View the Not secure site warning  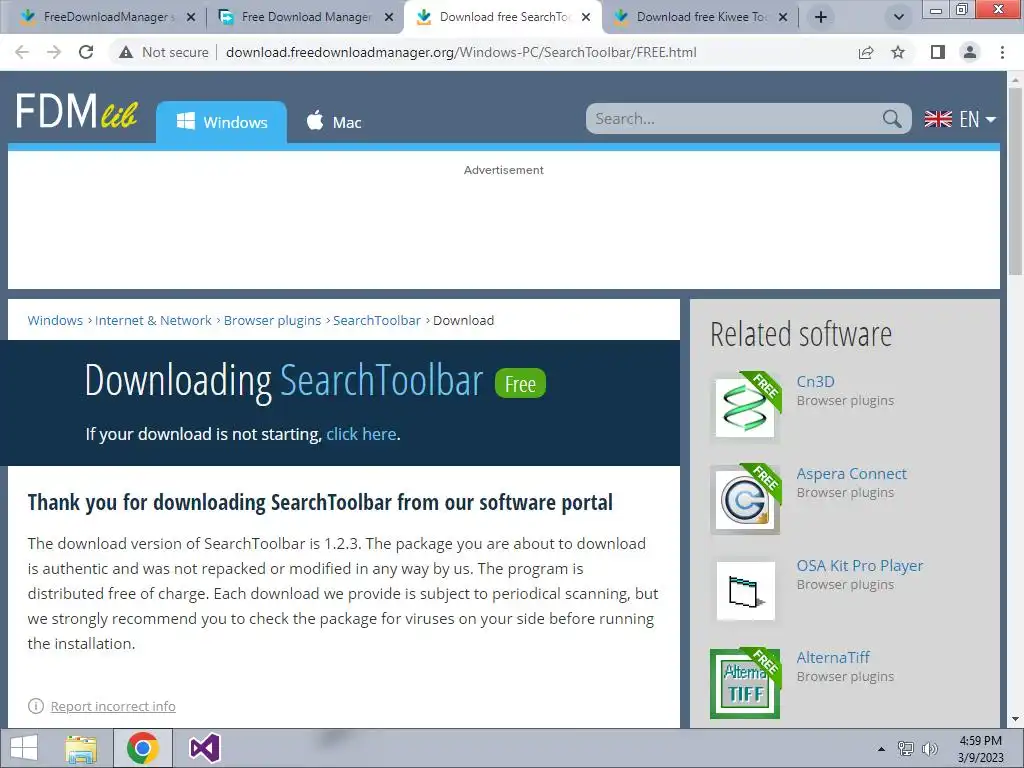click(x=163, y=52)
